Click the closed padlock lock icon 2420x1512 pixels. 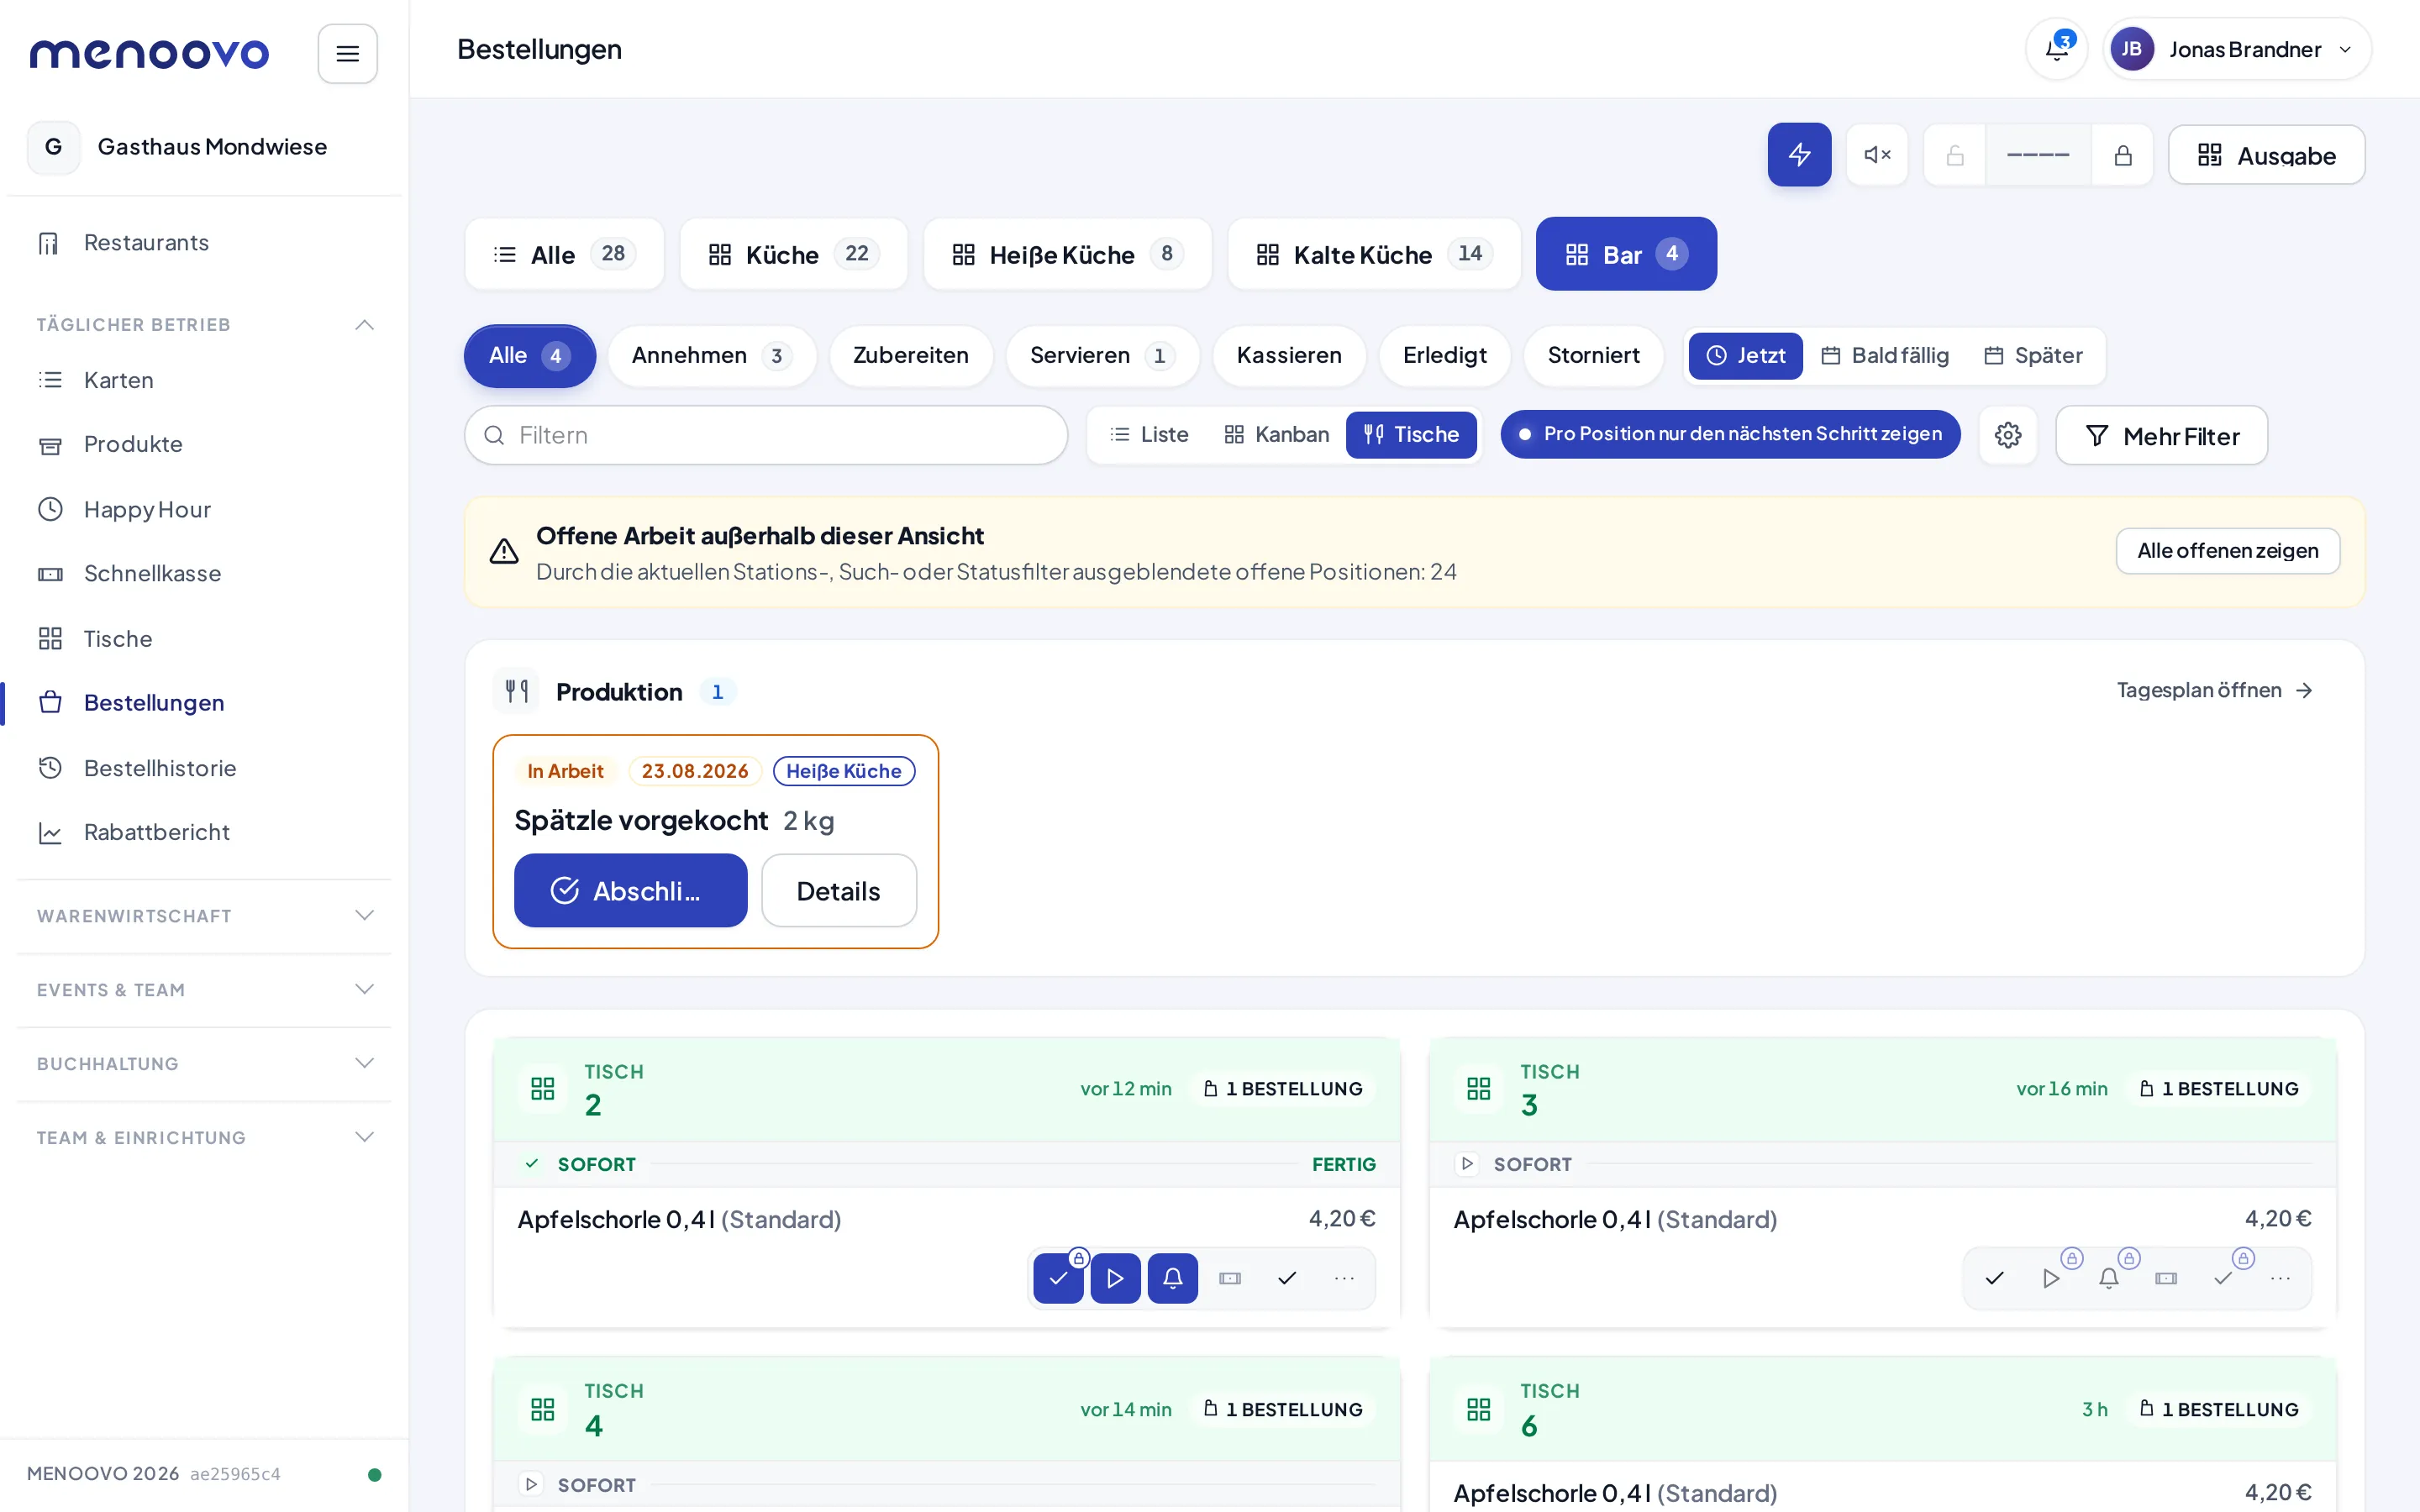(2122, 155)
